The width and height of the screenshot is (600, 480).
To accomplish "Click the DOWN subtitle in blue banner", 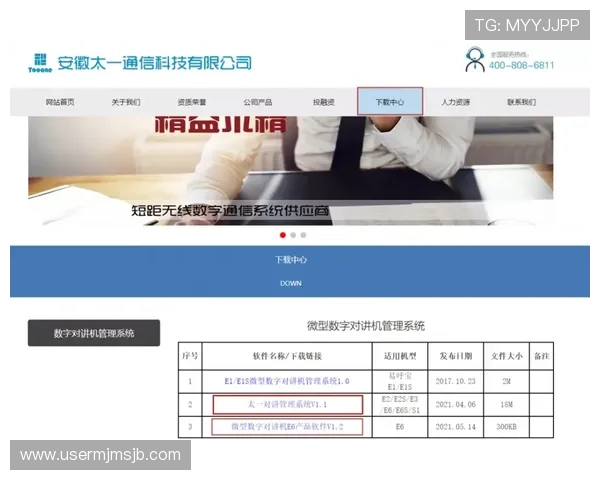I will (291, 284).
